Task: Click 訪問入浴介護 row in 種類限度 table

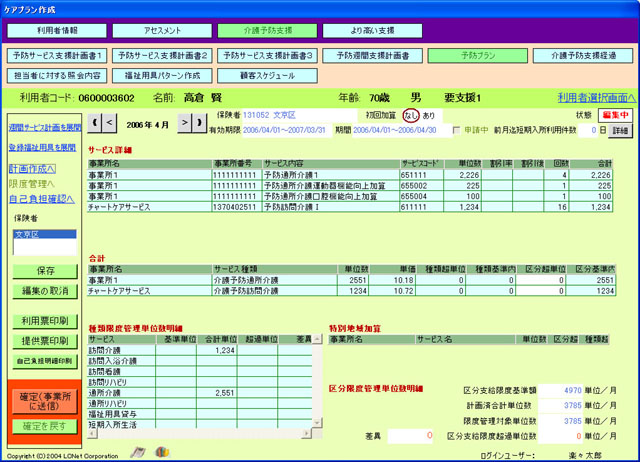Action: coord(200,361)
